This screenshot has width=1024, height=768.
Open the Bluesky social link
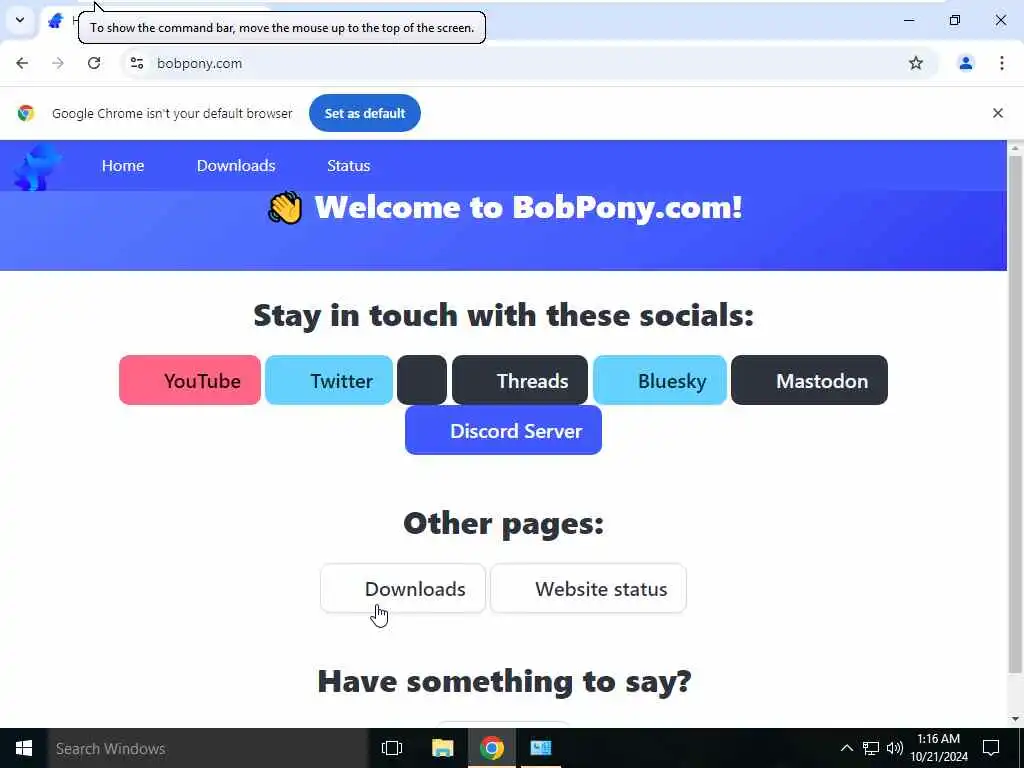point(660,380)
